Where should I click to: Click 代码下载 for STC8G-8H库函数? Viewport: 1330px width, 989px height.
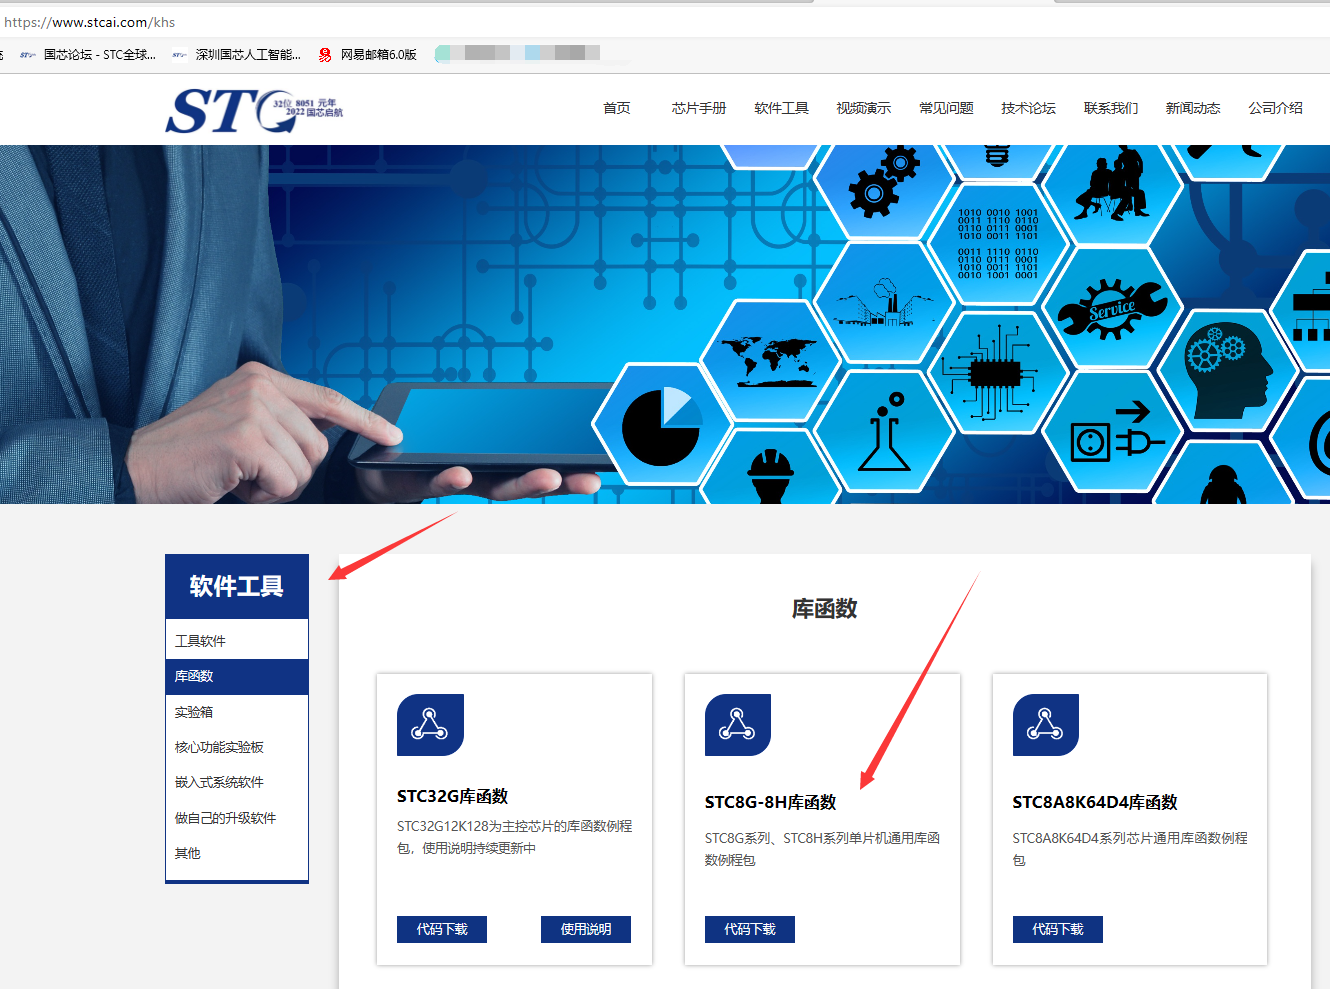(x=750, y=929)
